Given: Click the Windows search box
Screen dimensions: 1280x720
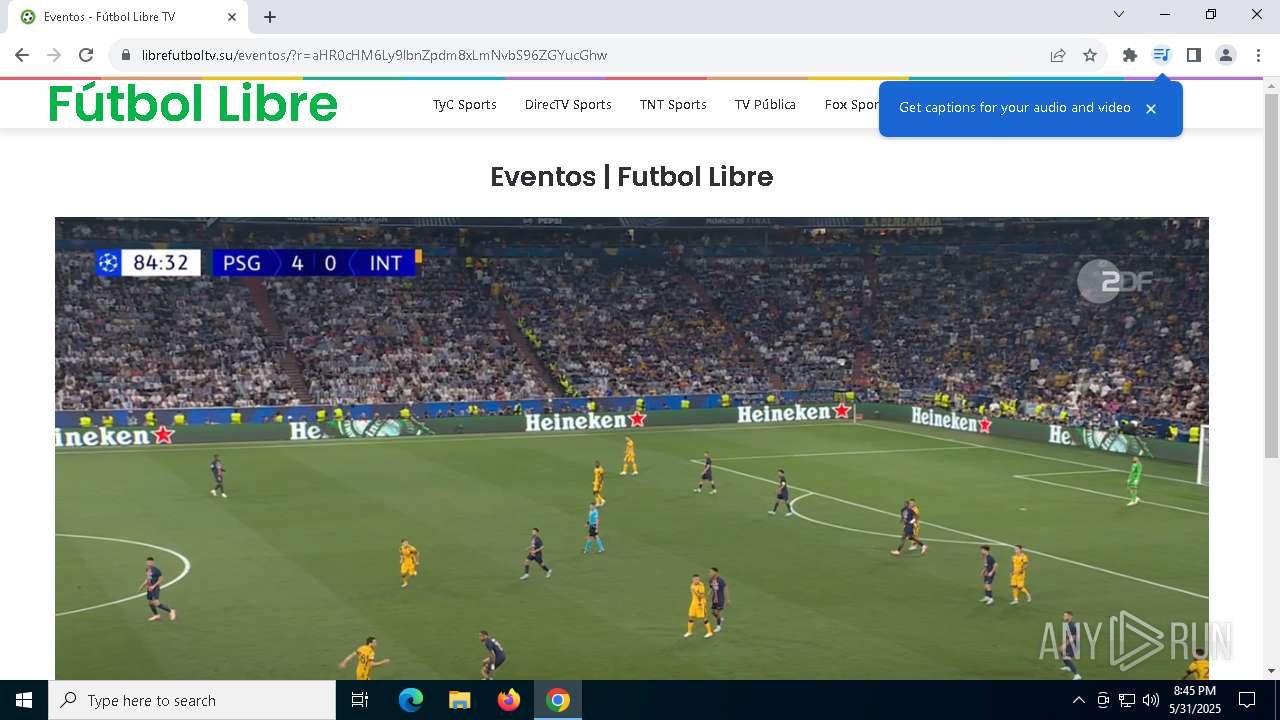Looking at the screenshot, I should click(x=192, y=700).
